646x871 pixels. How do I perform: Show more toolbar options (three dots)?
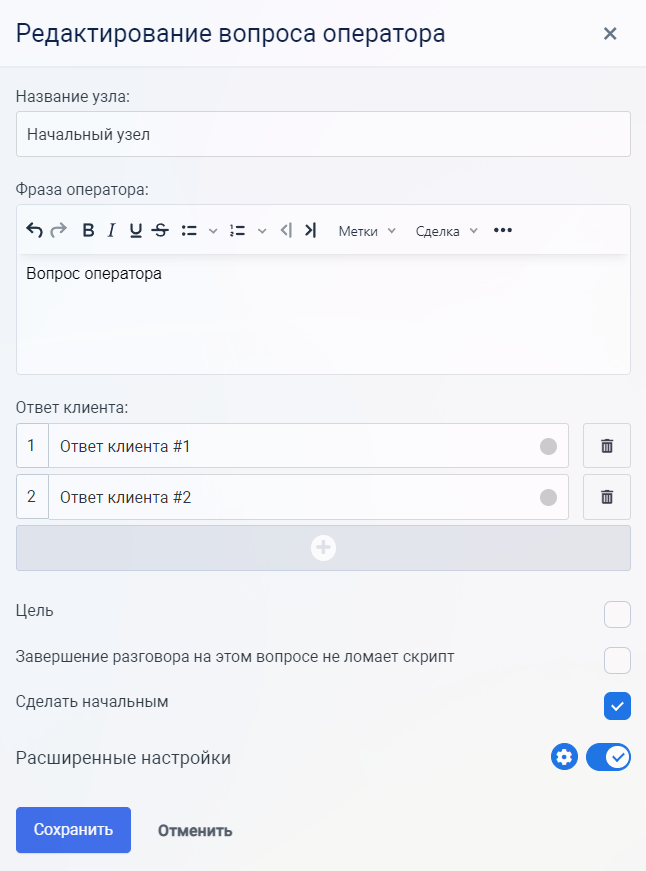(x=503, y=231)
